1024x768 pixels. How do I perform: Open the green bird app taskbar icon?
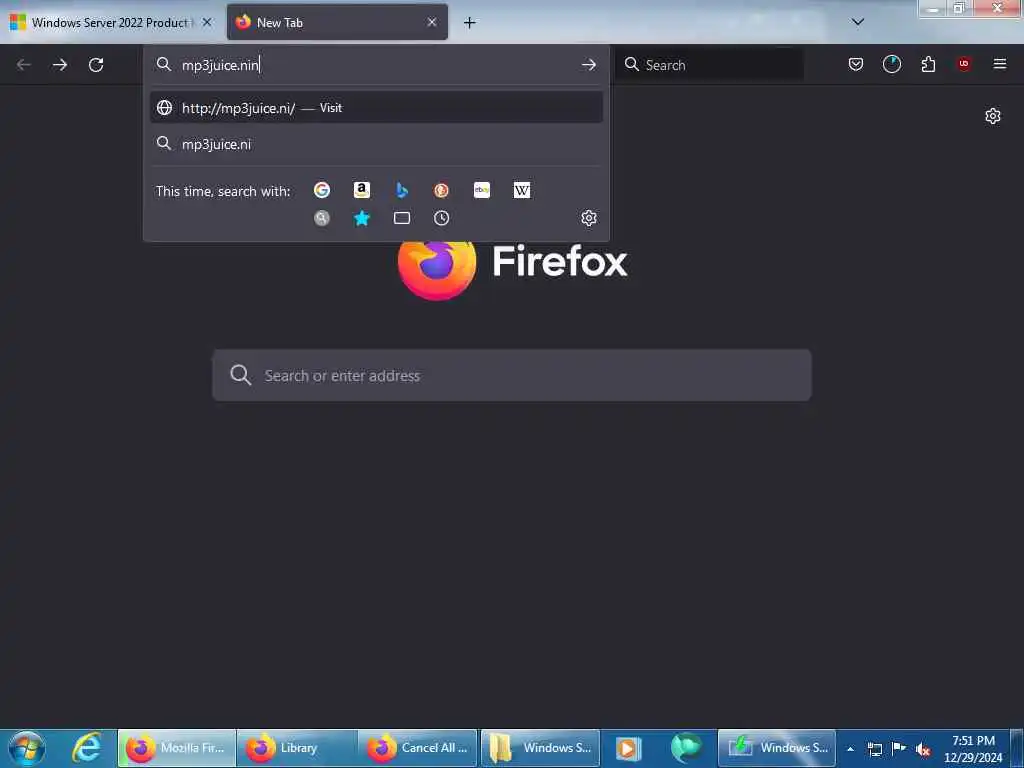tap(685, 748)
